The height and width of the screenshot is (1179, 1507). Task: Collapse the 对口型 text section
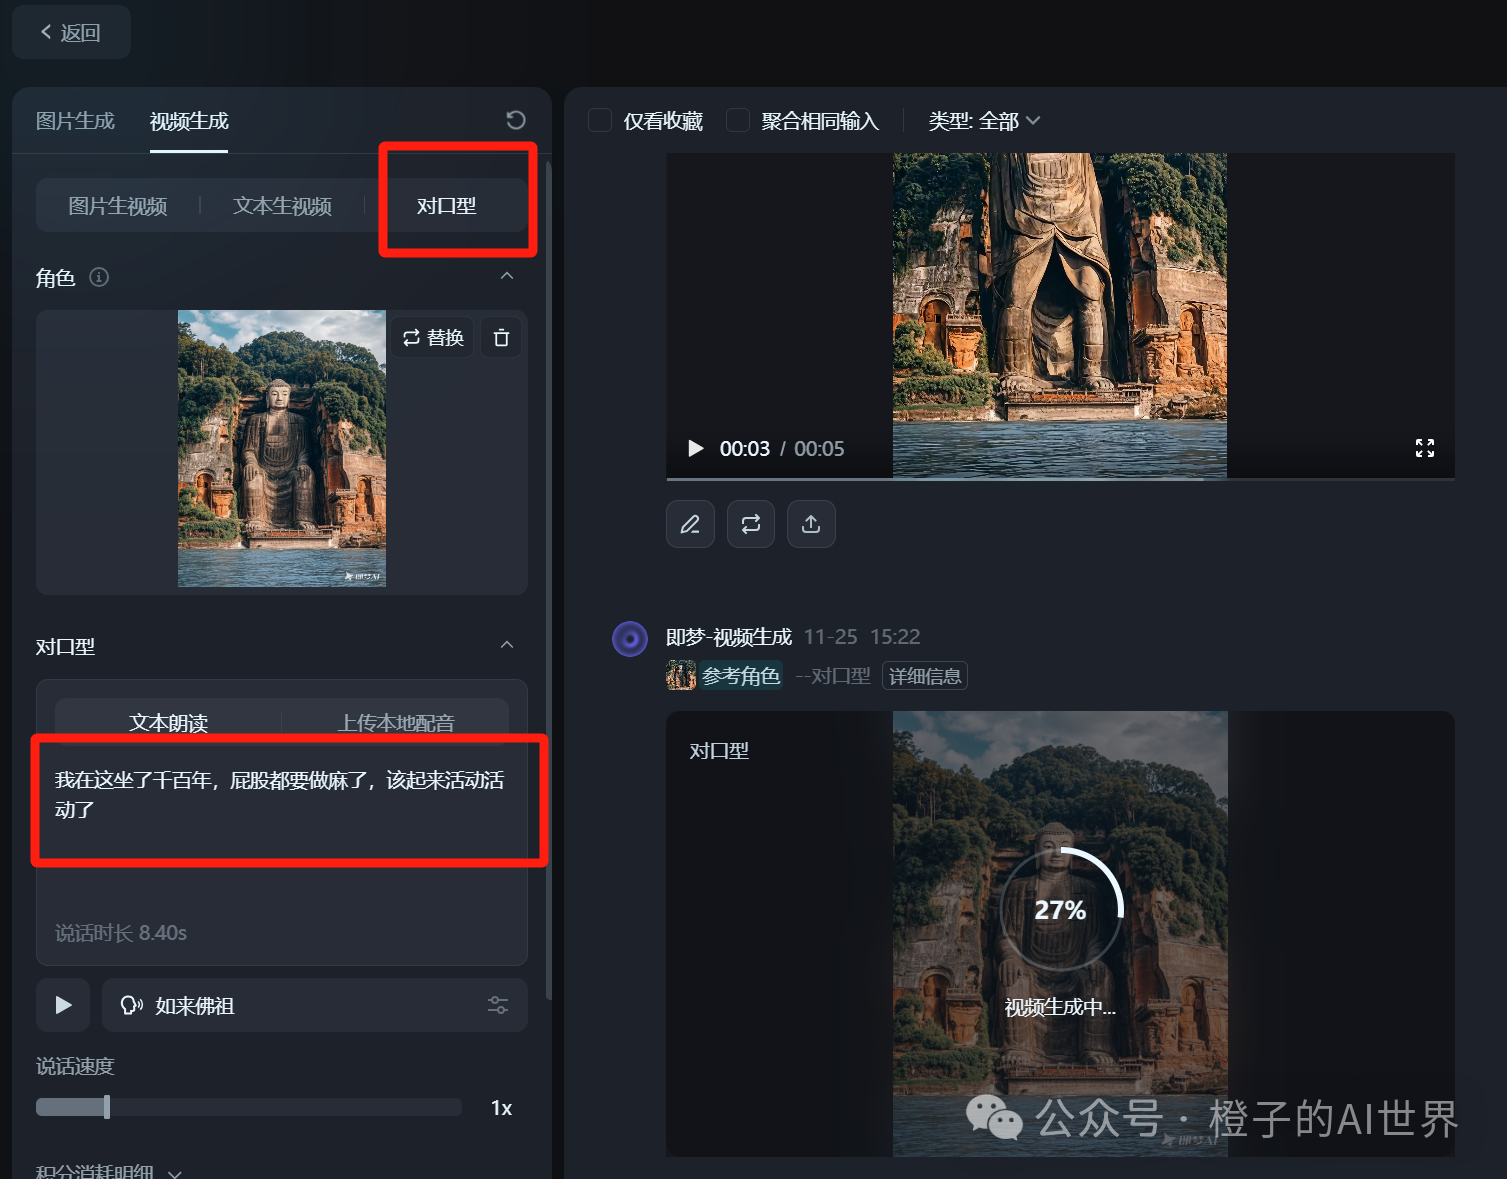pos(507,645)
